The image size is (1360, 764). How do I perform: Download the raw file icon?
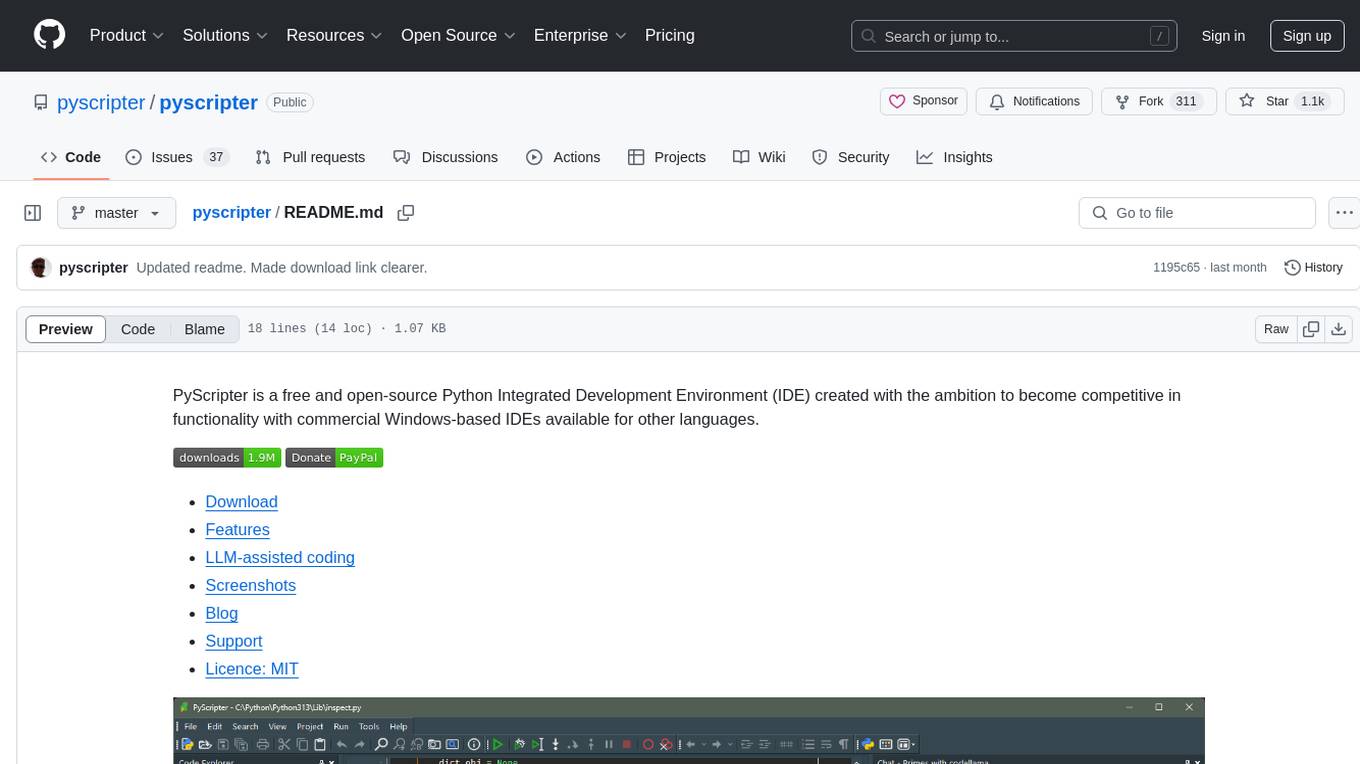click(x=1339, y=329)
